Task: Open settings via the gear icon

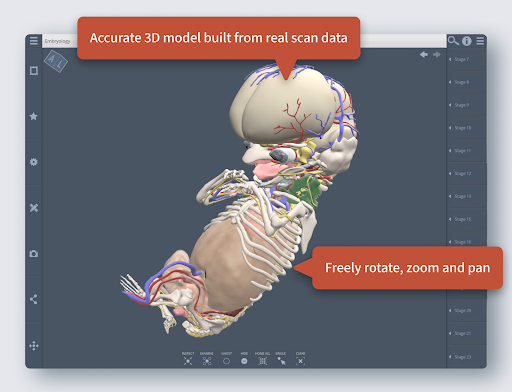Action: click(x=34, y=162)
